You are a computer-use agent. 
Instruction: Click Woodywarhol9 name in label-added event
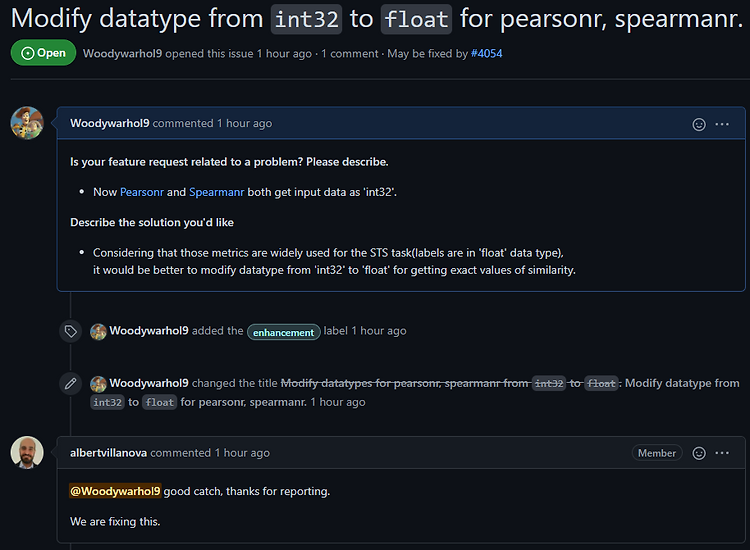[x=149, y=331]
